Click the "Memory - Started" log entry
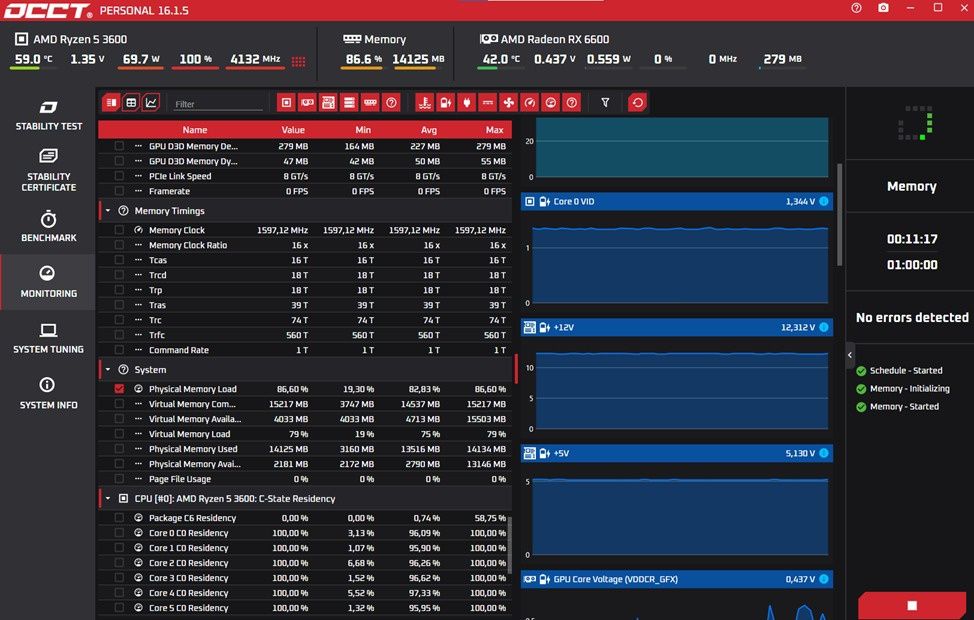 pyautogui.click(x=904, y=407)
